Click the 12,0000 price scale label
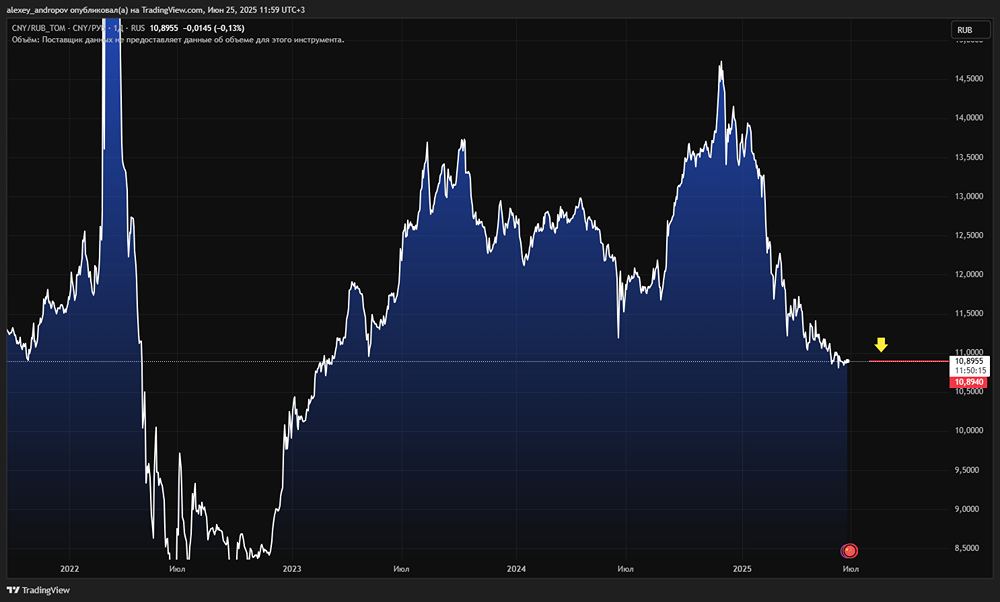The width and height of the screenshot is (1000, 602). [x=969, y=274]
